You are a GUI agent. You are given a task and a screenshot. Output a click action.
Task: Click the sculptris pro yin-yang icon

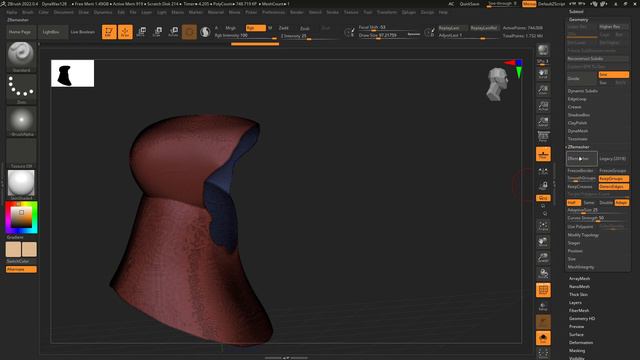pos(205,31)
